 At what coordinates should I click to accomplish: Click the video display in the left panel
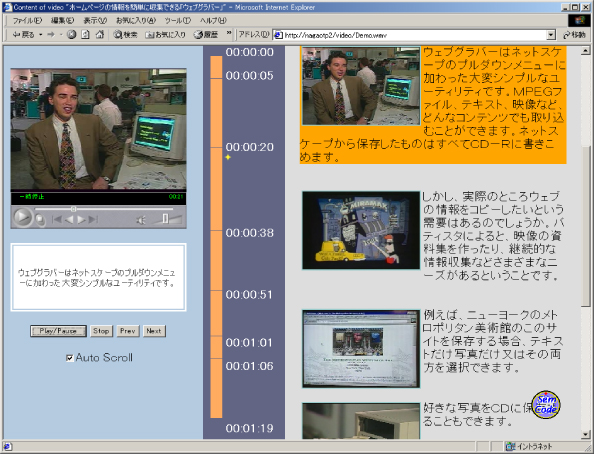coord(98,129)
